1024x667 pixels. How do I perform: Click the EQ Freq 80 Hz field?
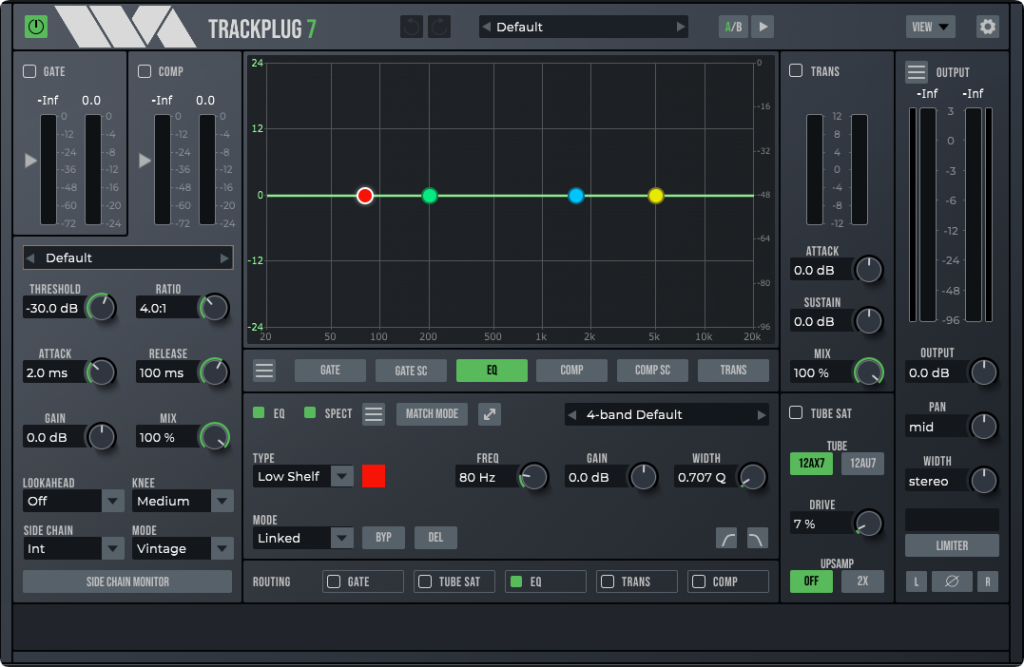487,478
